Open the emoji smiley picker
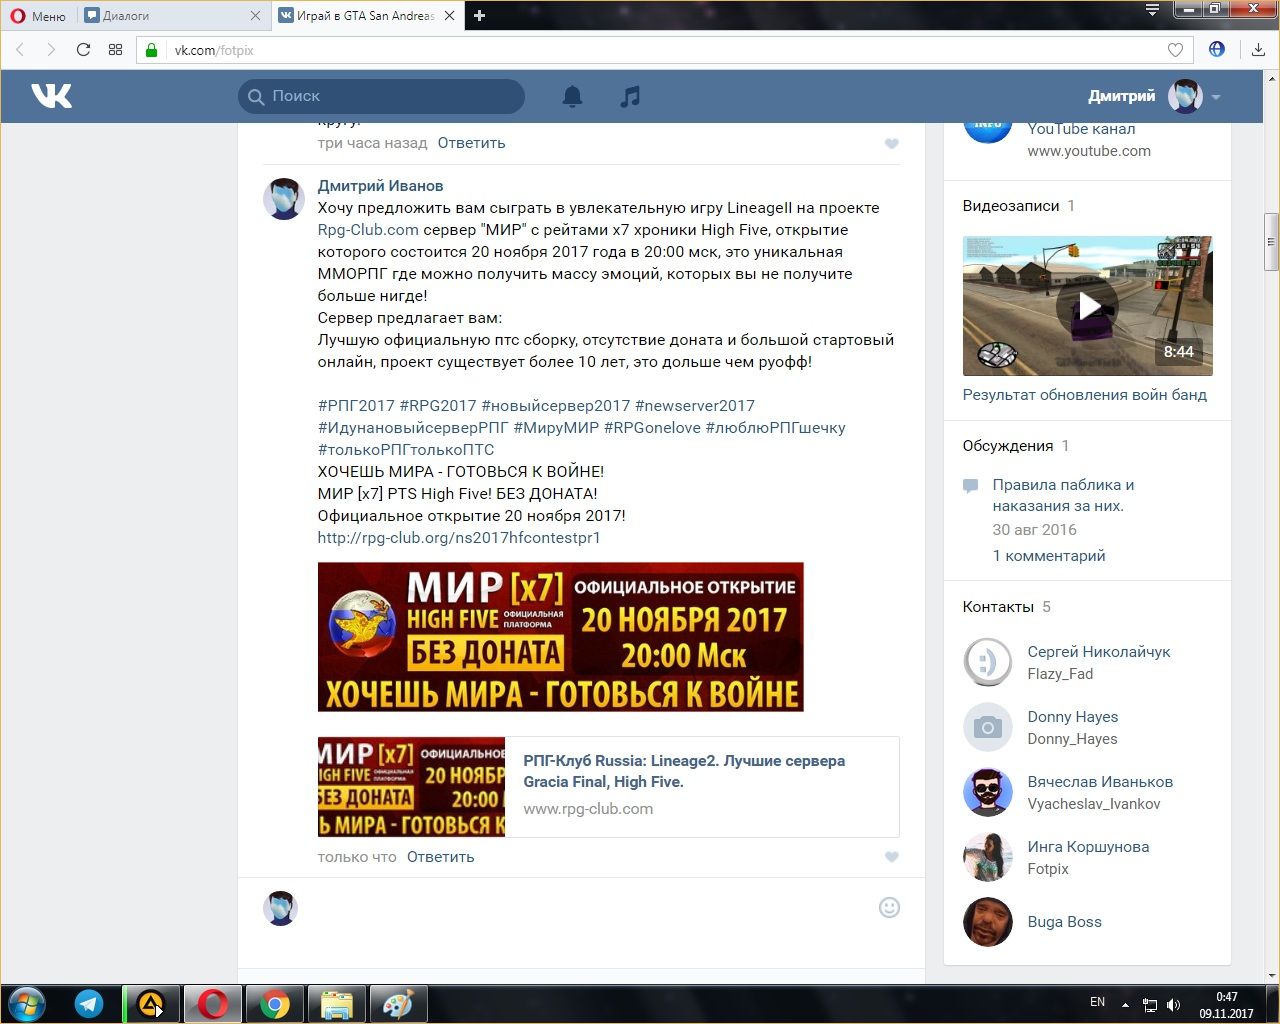This screenshot has width=1280, height=1024. pos(889,908)
